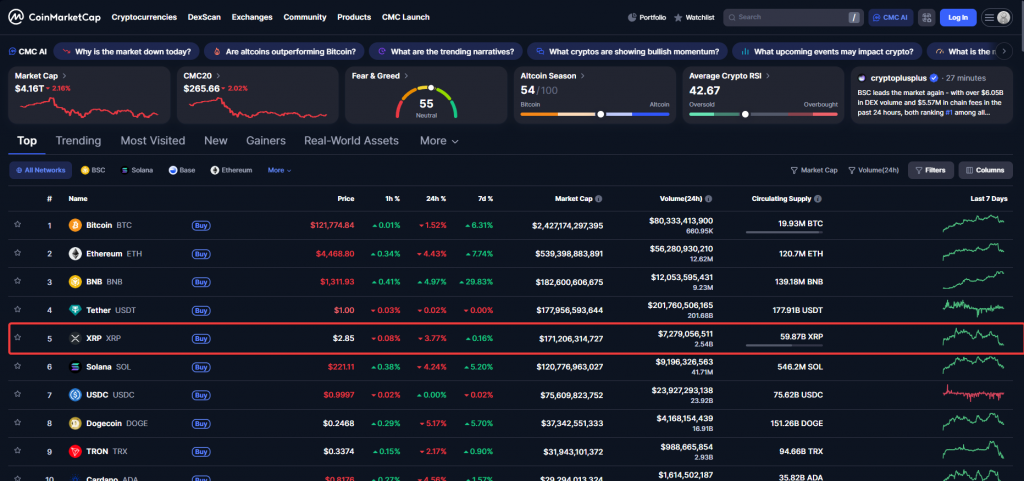Toggle the watchlist star for XRP

pos(17,338)
